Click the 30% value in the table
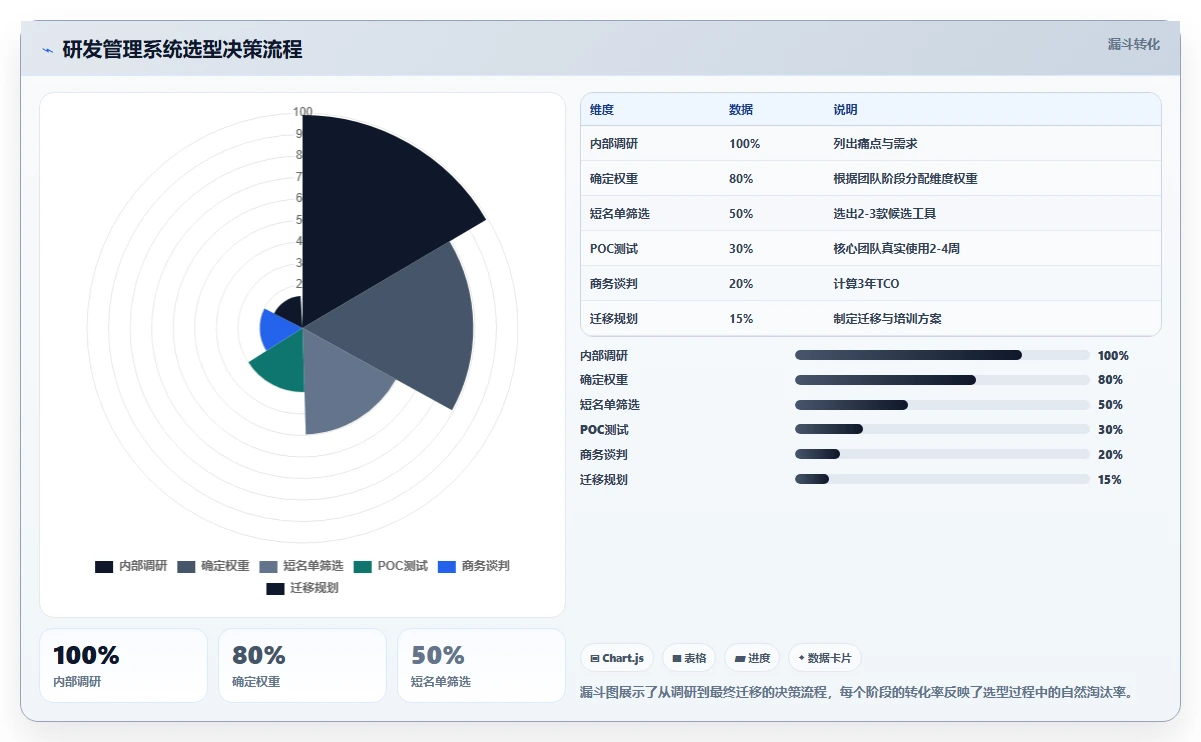The height and width of the screenshot is (742, 1201). (x=741, y=249)
